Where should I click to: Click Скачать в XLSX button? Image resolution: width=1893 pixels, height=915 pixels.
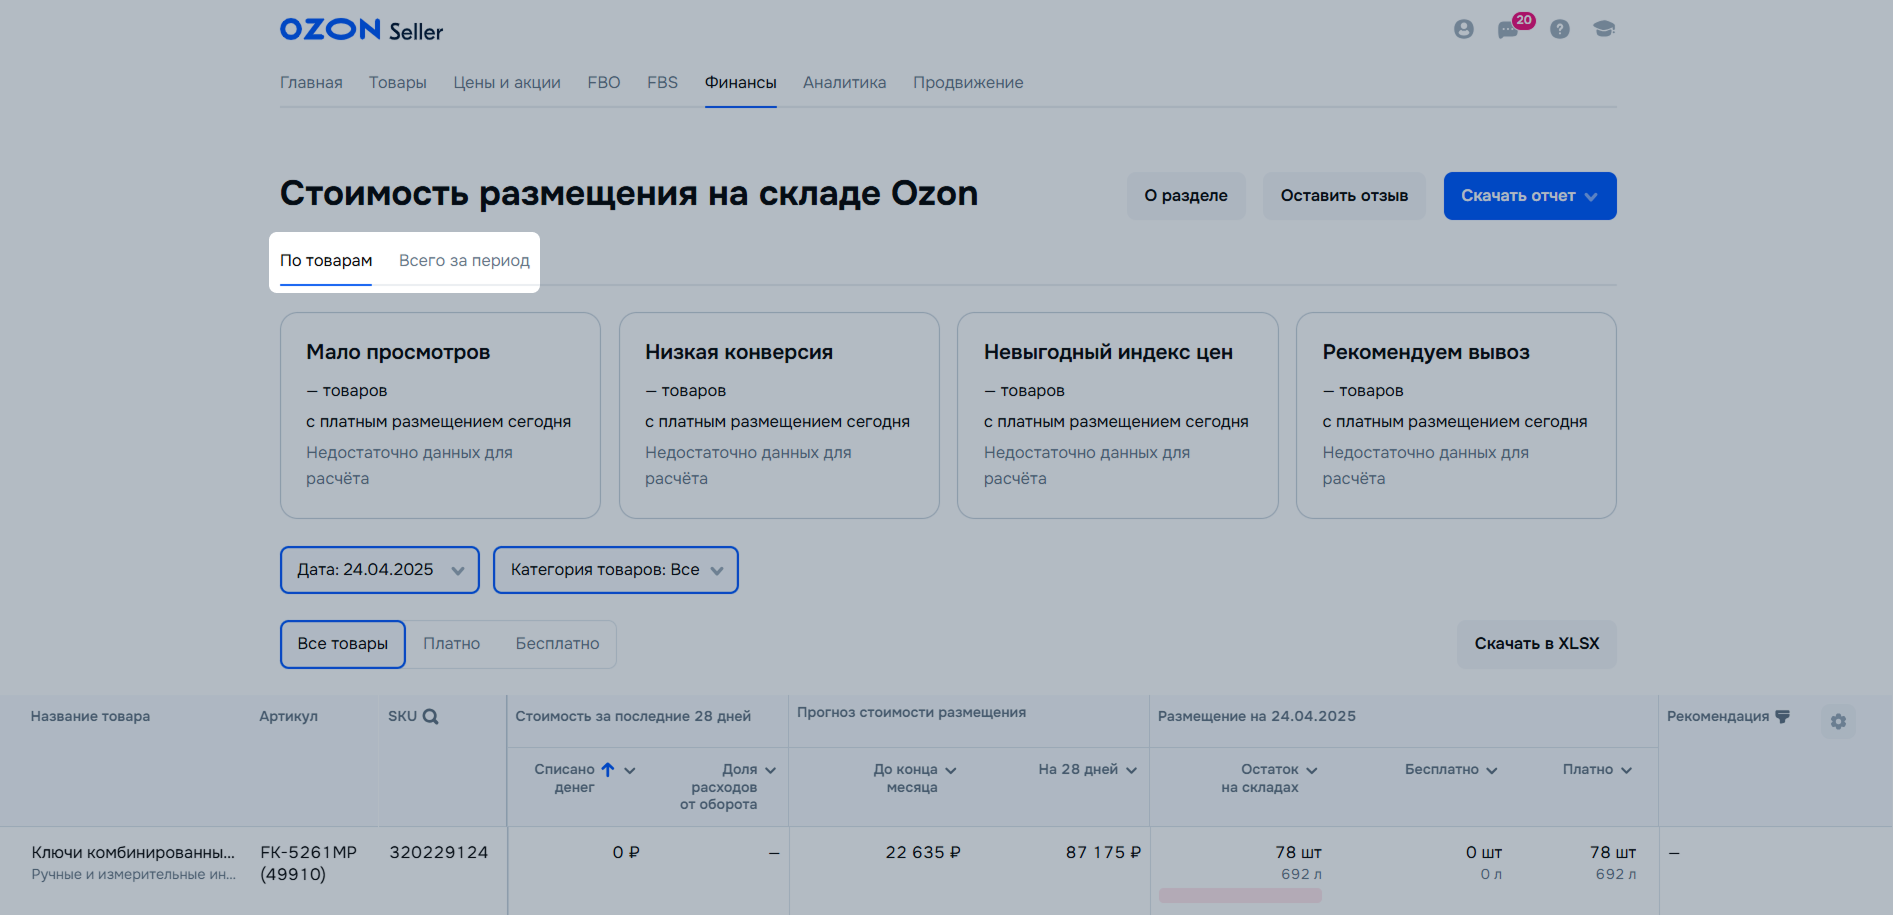click(1537, 644)
